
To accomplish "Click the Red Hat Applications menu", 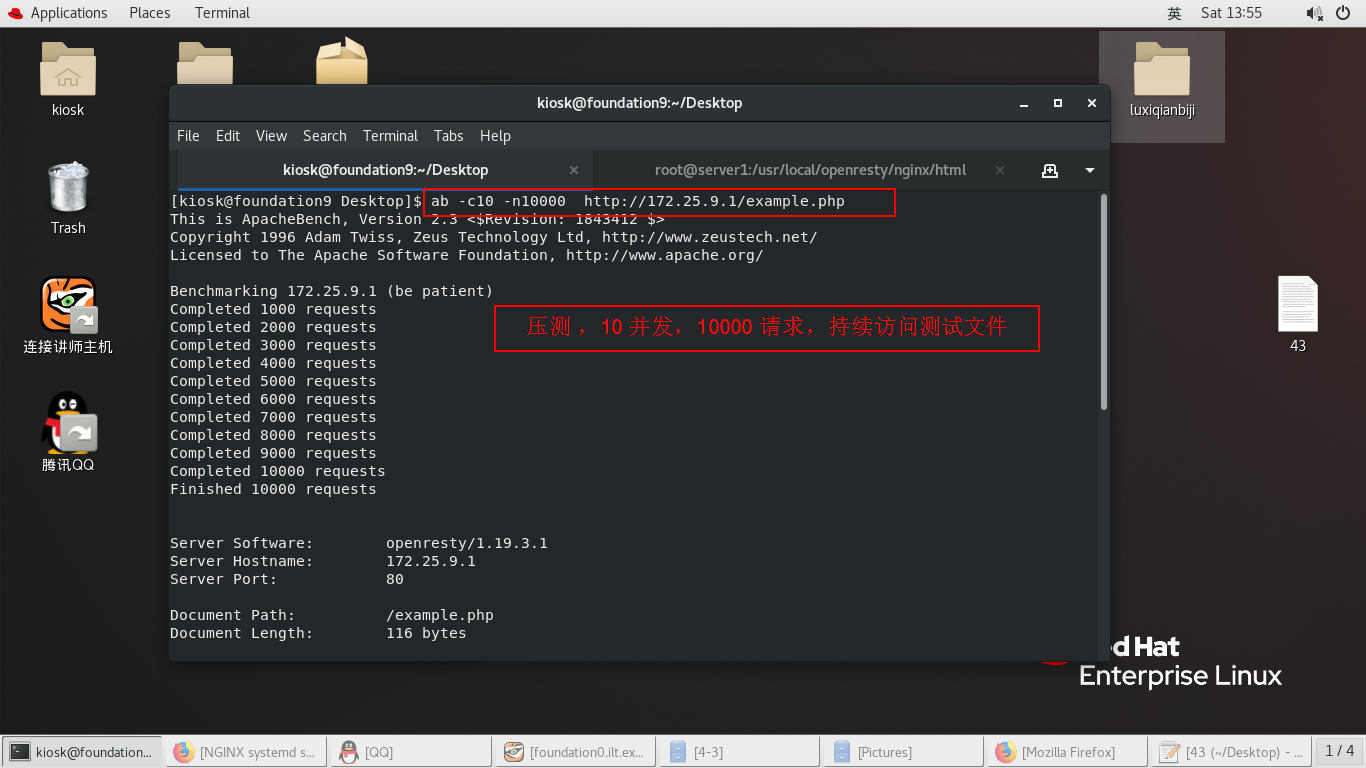I will 57,13.
